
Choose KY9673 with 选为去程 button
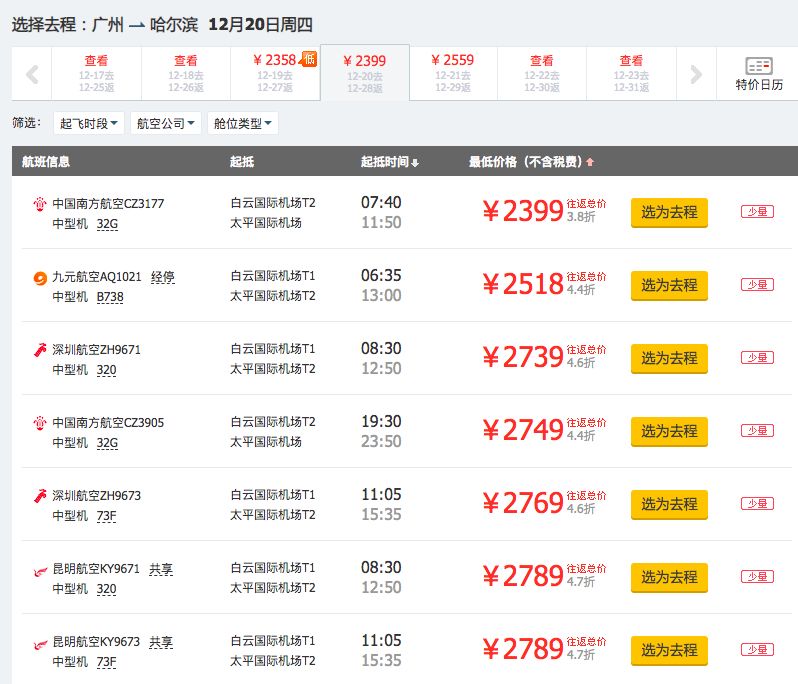(669, 651)
